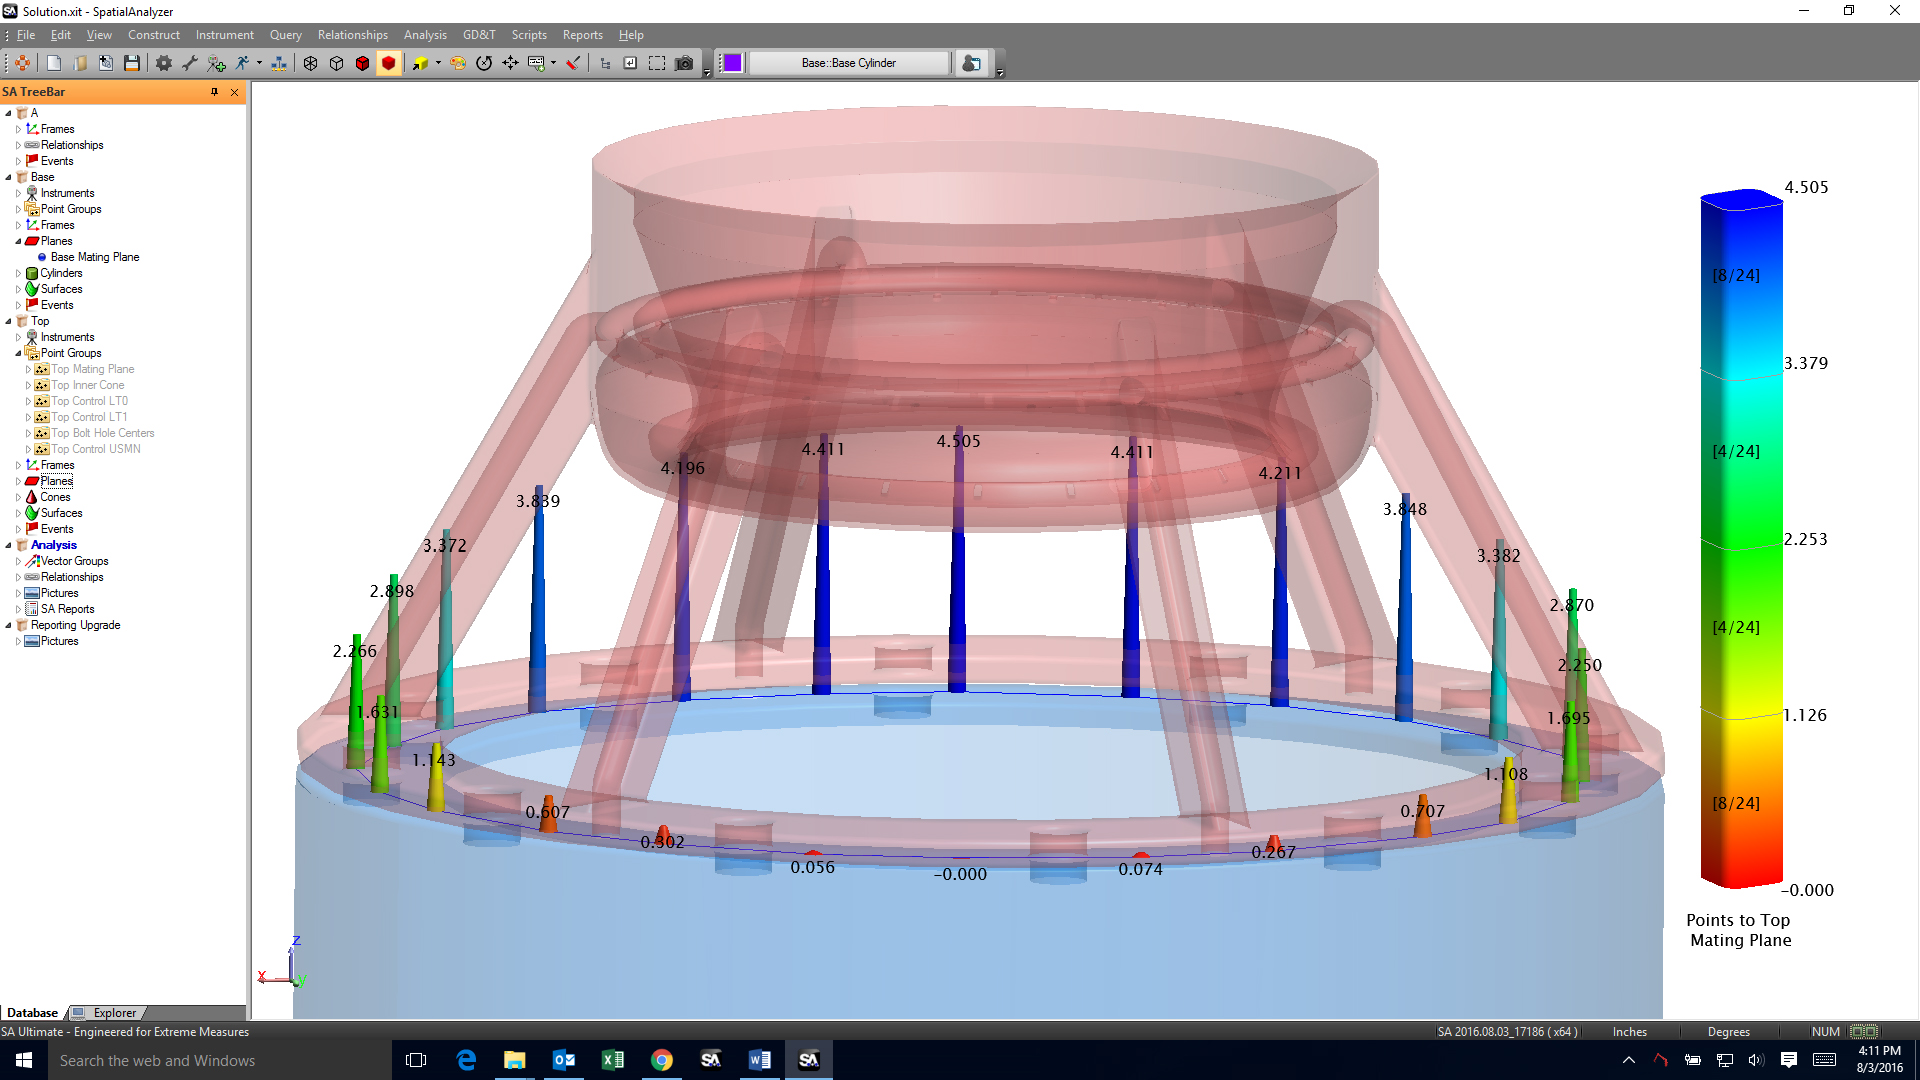Viewport: 1920px width, 1080px height.
Task: Click the Base::Base Cylinder button
Action: 848,63
